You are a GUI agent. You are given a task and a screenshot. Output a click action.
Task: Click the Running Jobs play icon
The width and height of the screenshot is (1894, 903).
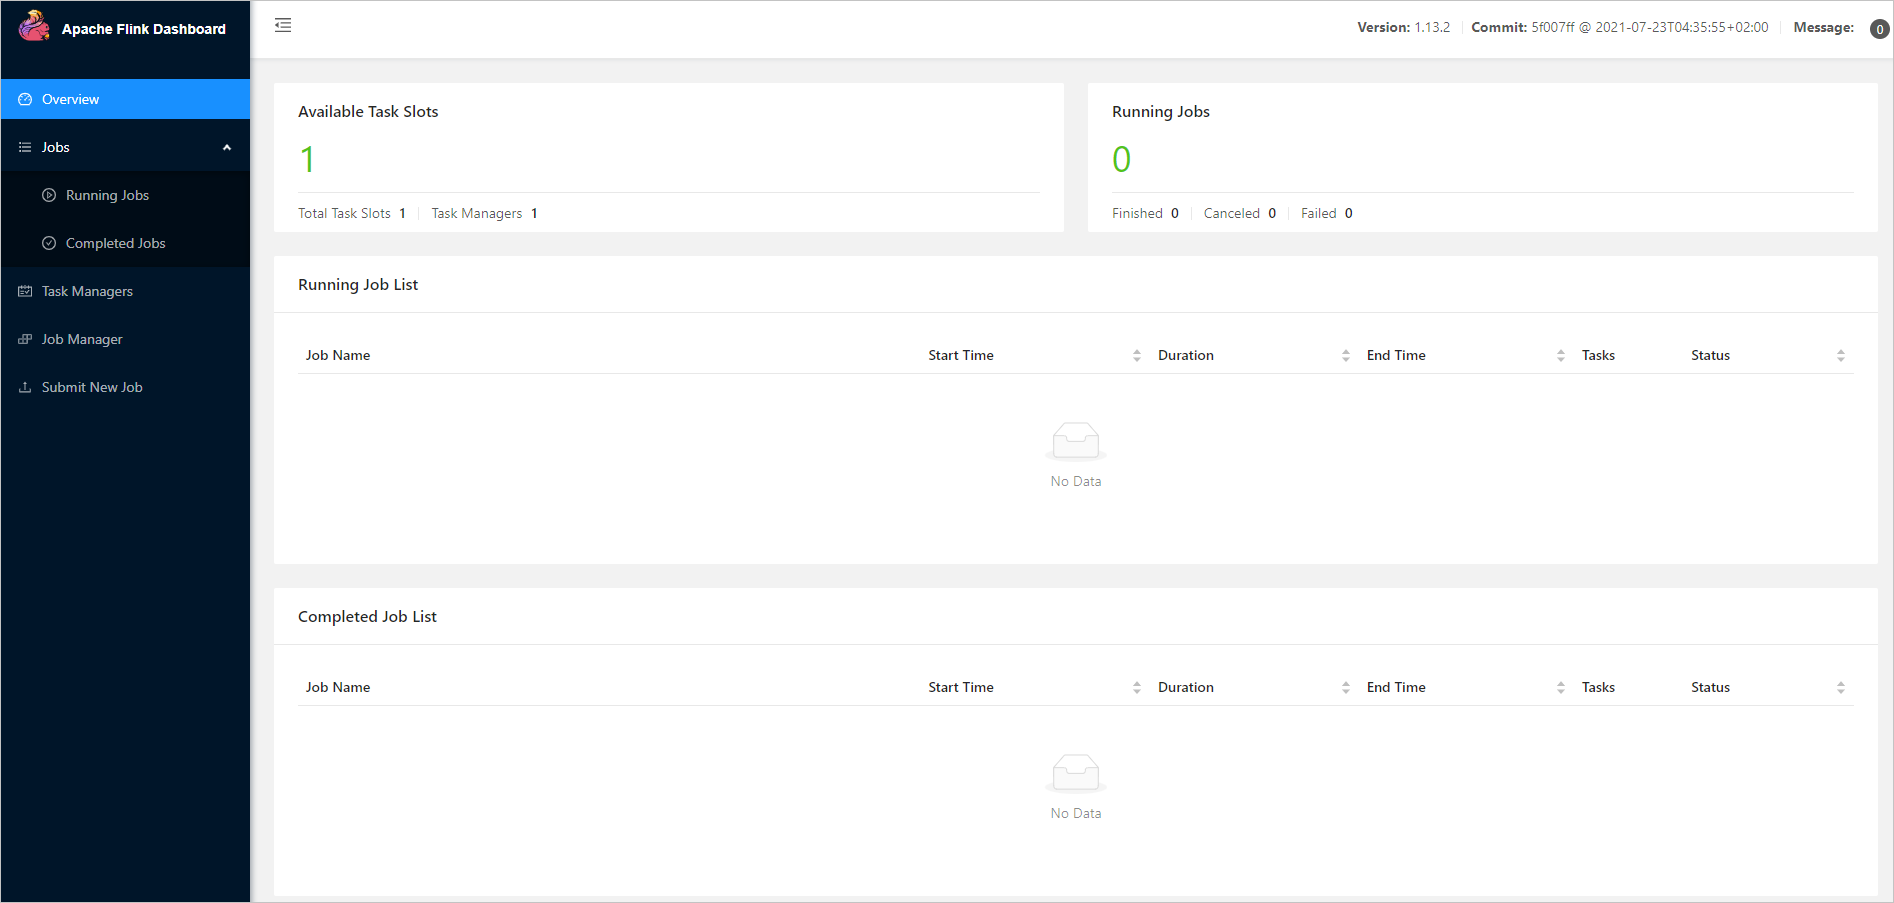[49, 195]
